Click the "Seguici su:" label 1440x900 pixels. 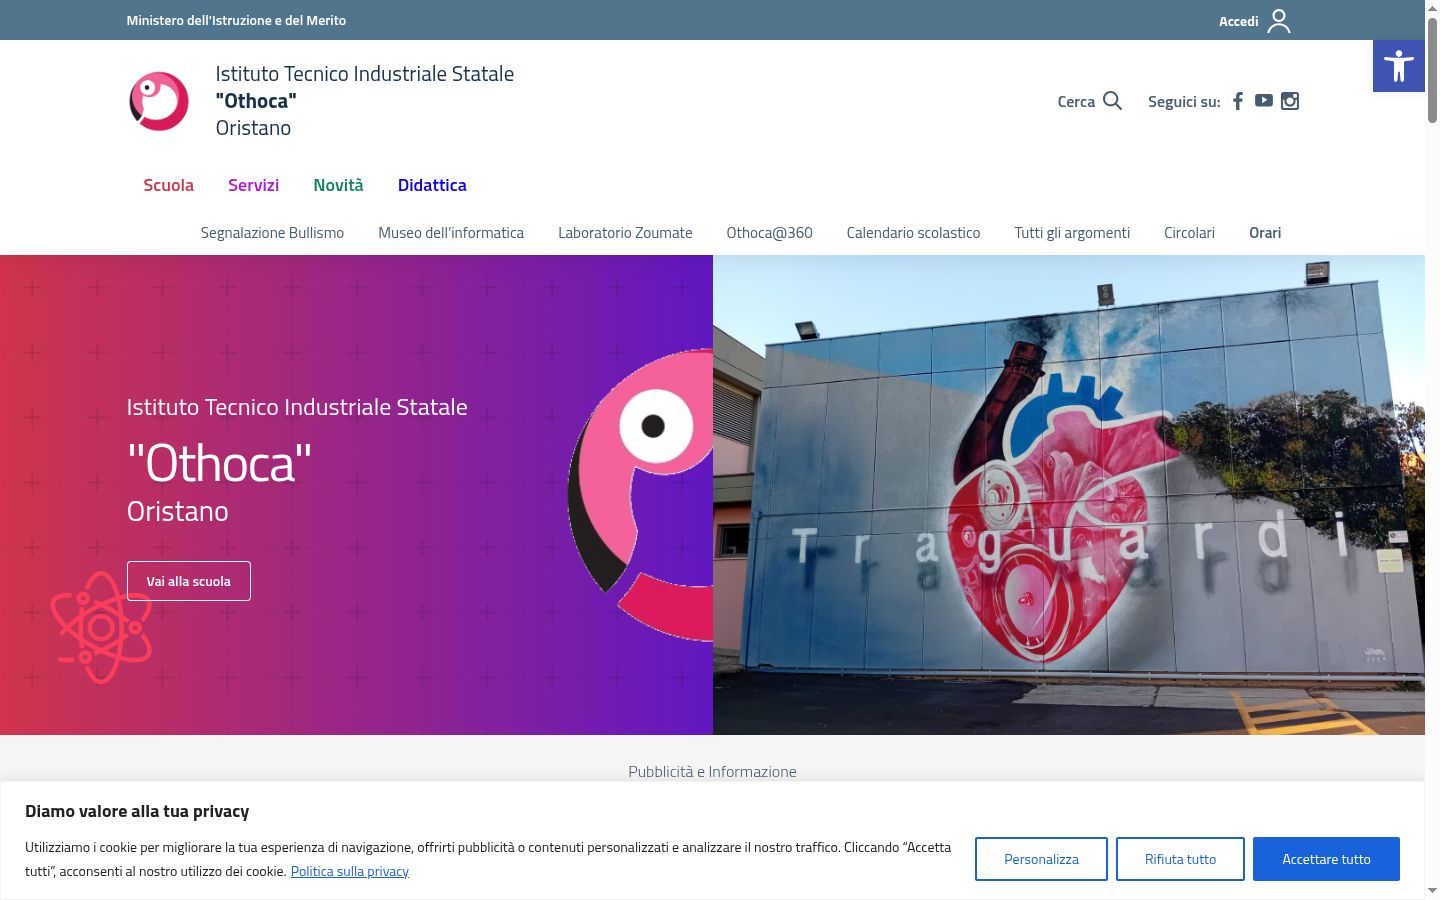tap(1184, 101)
